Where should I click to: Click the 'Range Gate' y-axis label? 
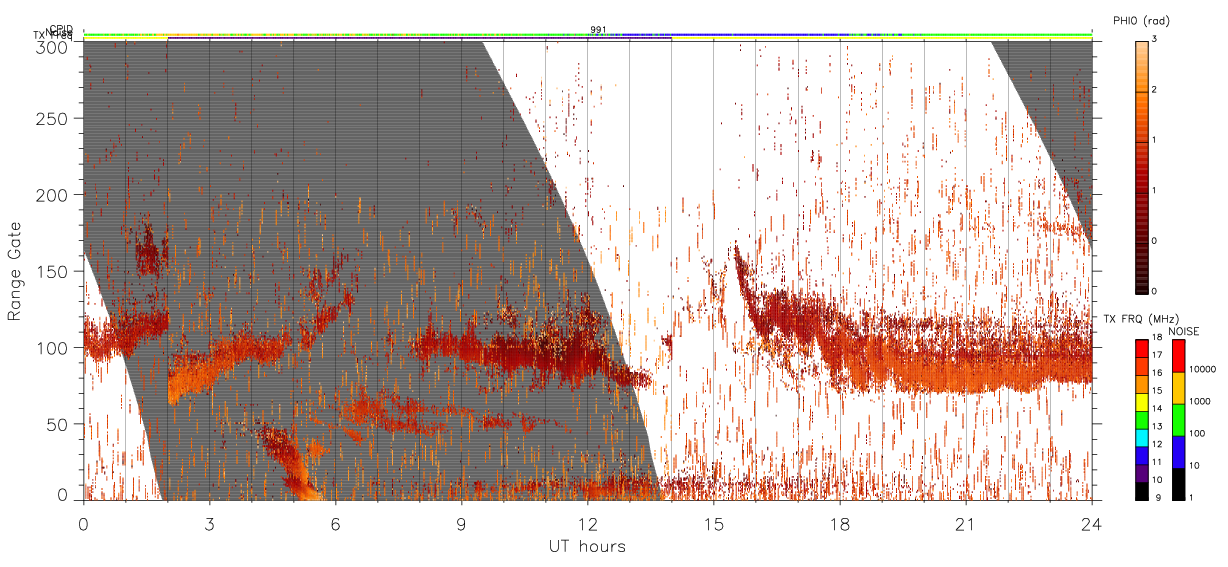[15, 271]
